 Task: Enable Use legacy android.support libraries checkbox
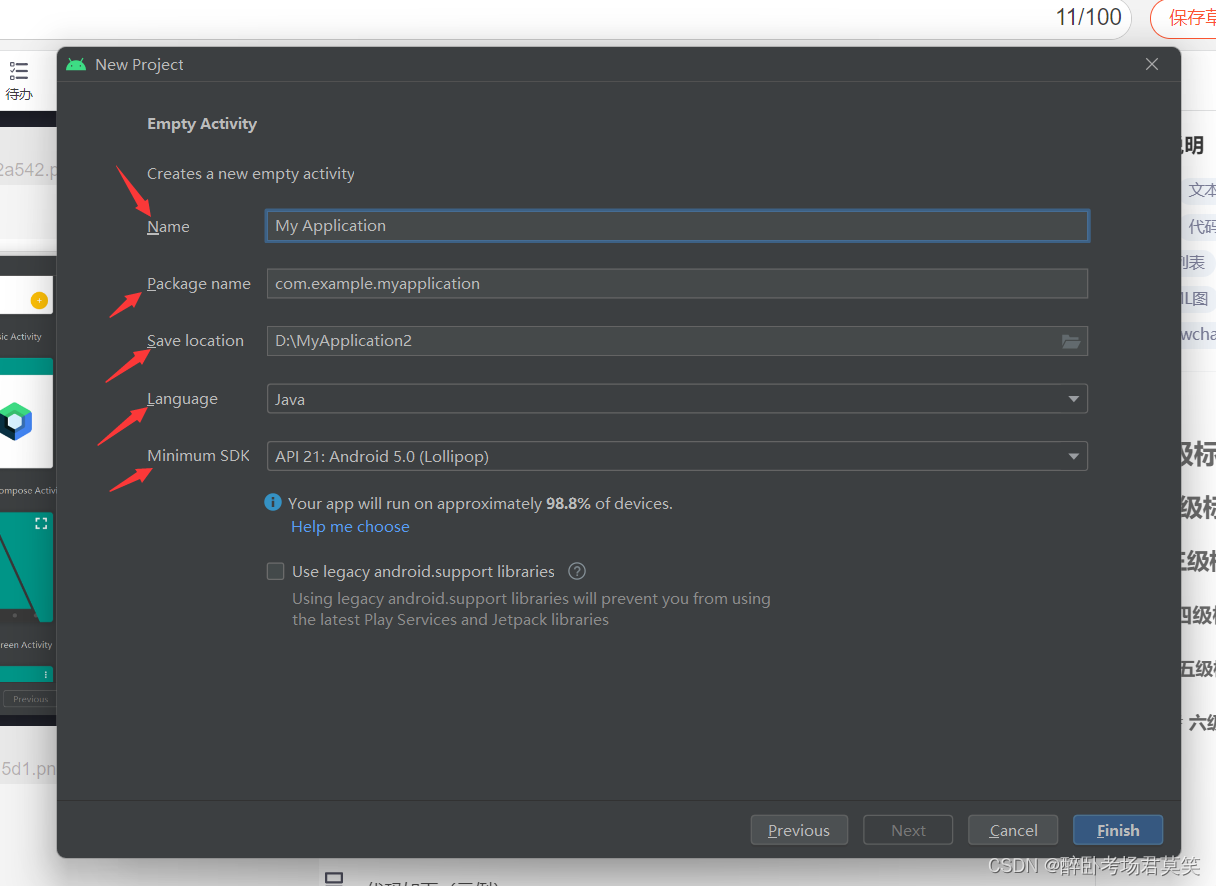(x=275, y=571)
